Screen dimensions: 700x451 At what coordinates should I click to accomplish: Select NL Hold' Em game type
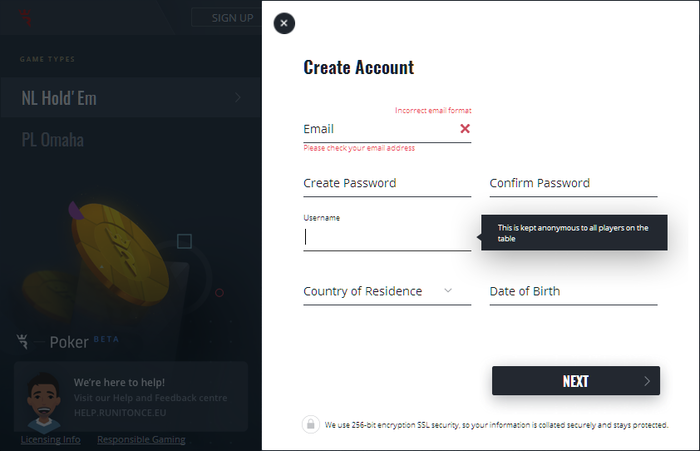click(x=60, y=98)
